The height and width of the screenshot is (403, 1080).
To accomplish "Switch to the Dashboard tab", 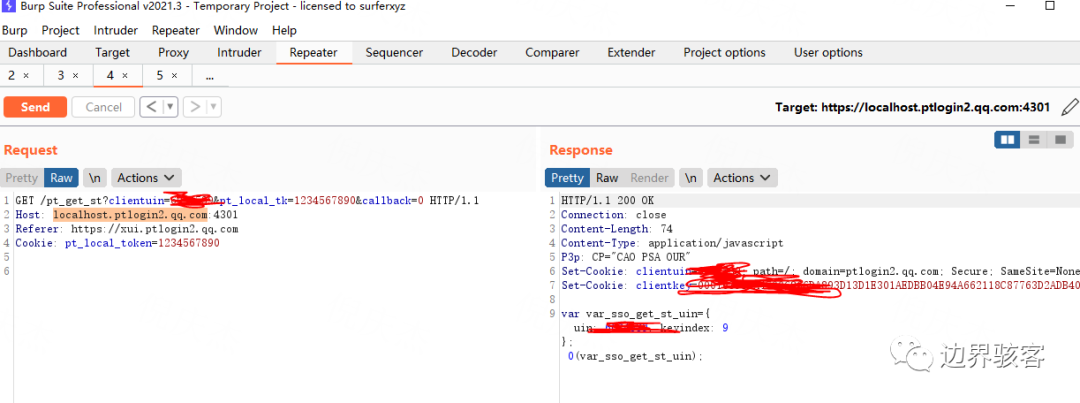I will coord(38,52).
